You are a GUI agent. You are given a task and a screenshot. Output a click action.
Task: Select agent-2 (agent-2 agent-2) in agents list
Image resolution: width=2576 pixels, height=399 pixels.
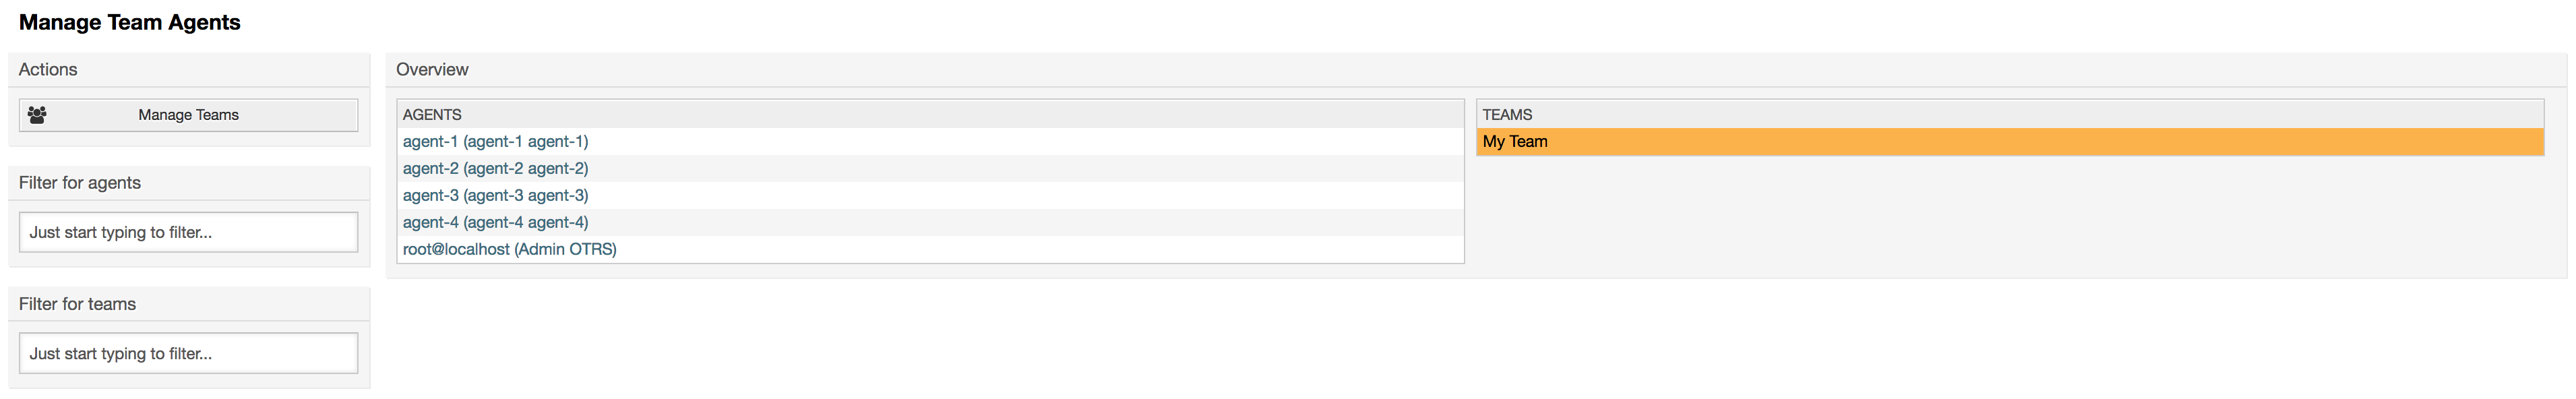(495, 169)
